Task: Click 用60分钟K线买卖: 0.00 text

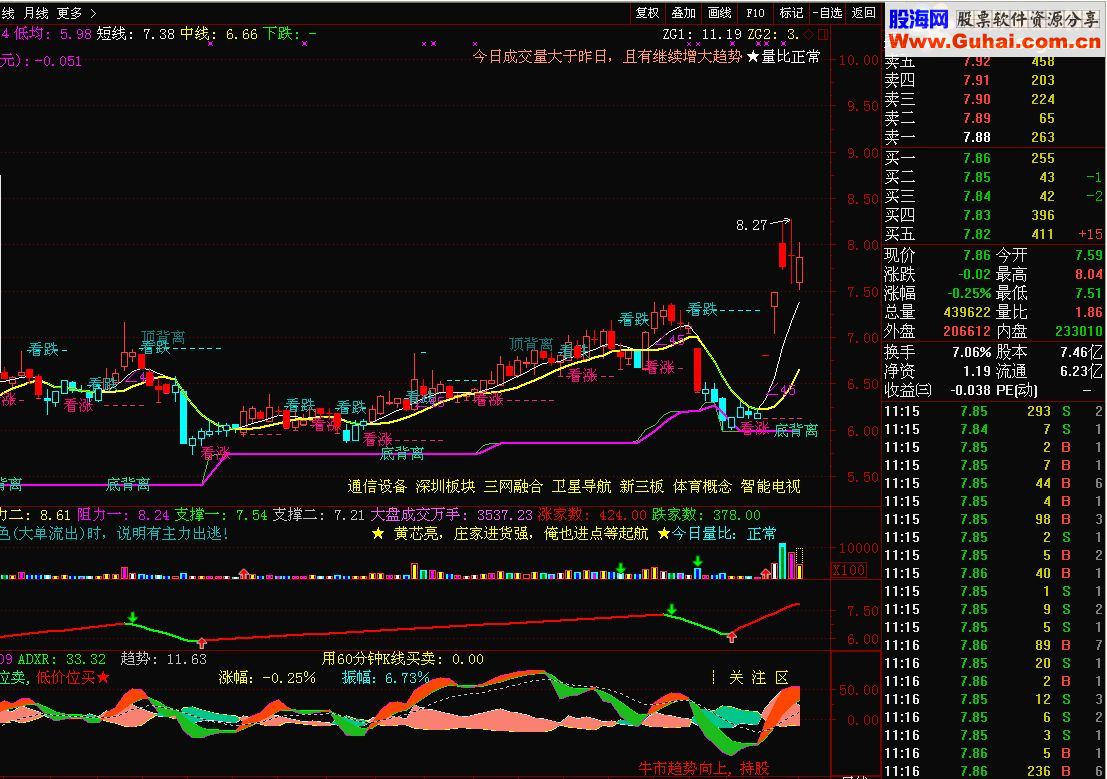Action: (x=402, y=659)
